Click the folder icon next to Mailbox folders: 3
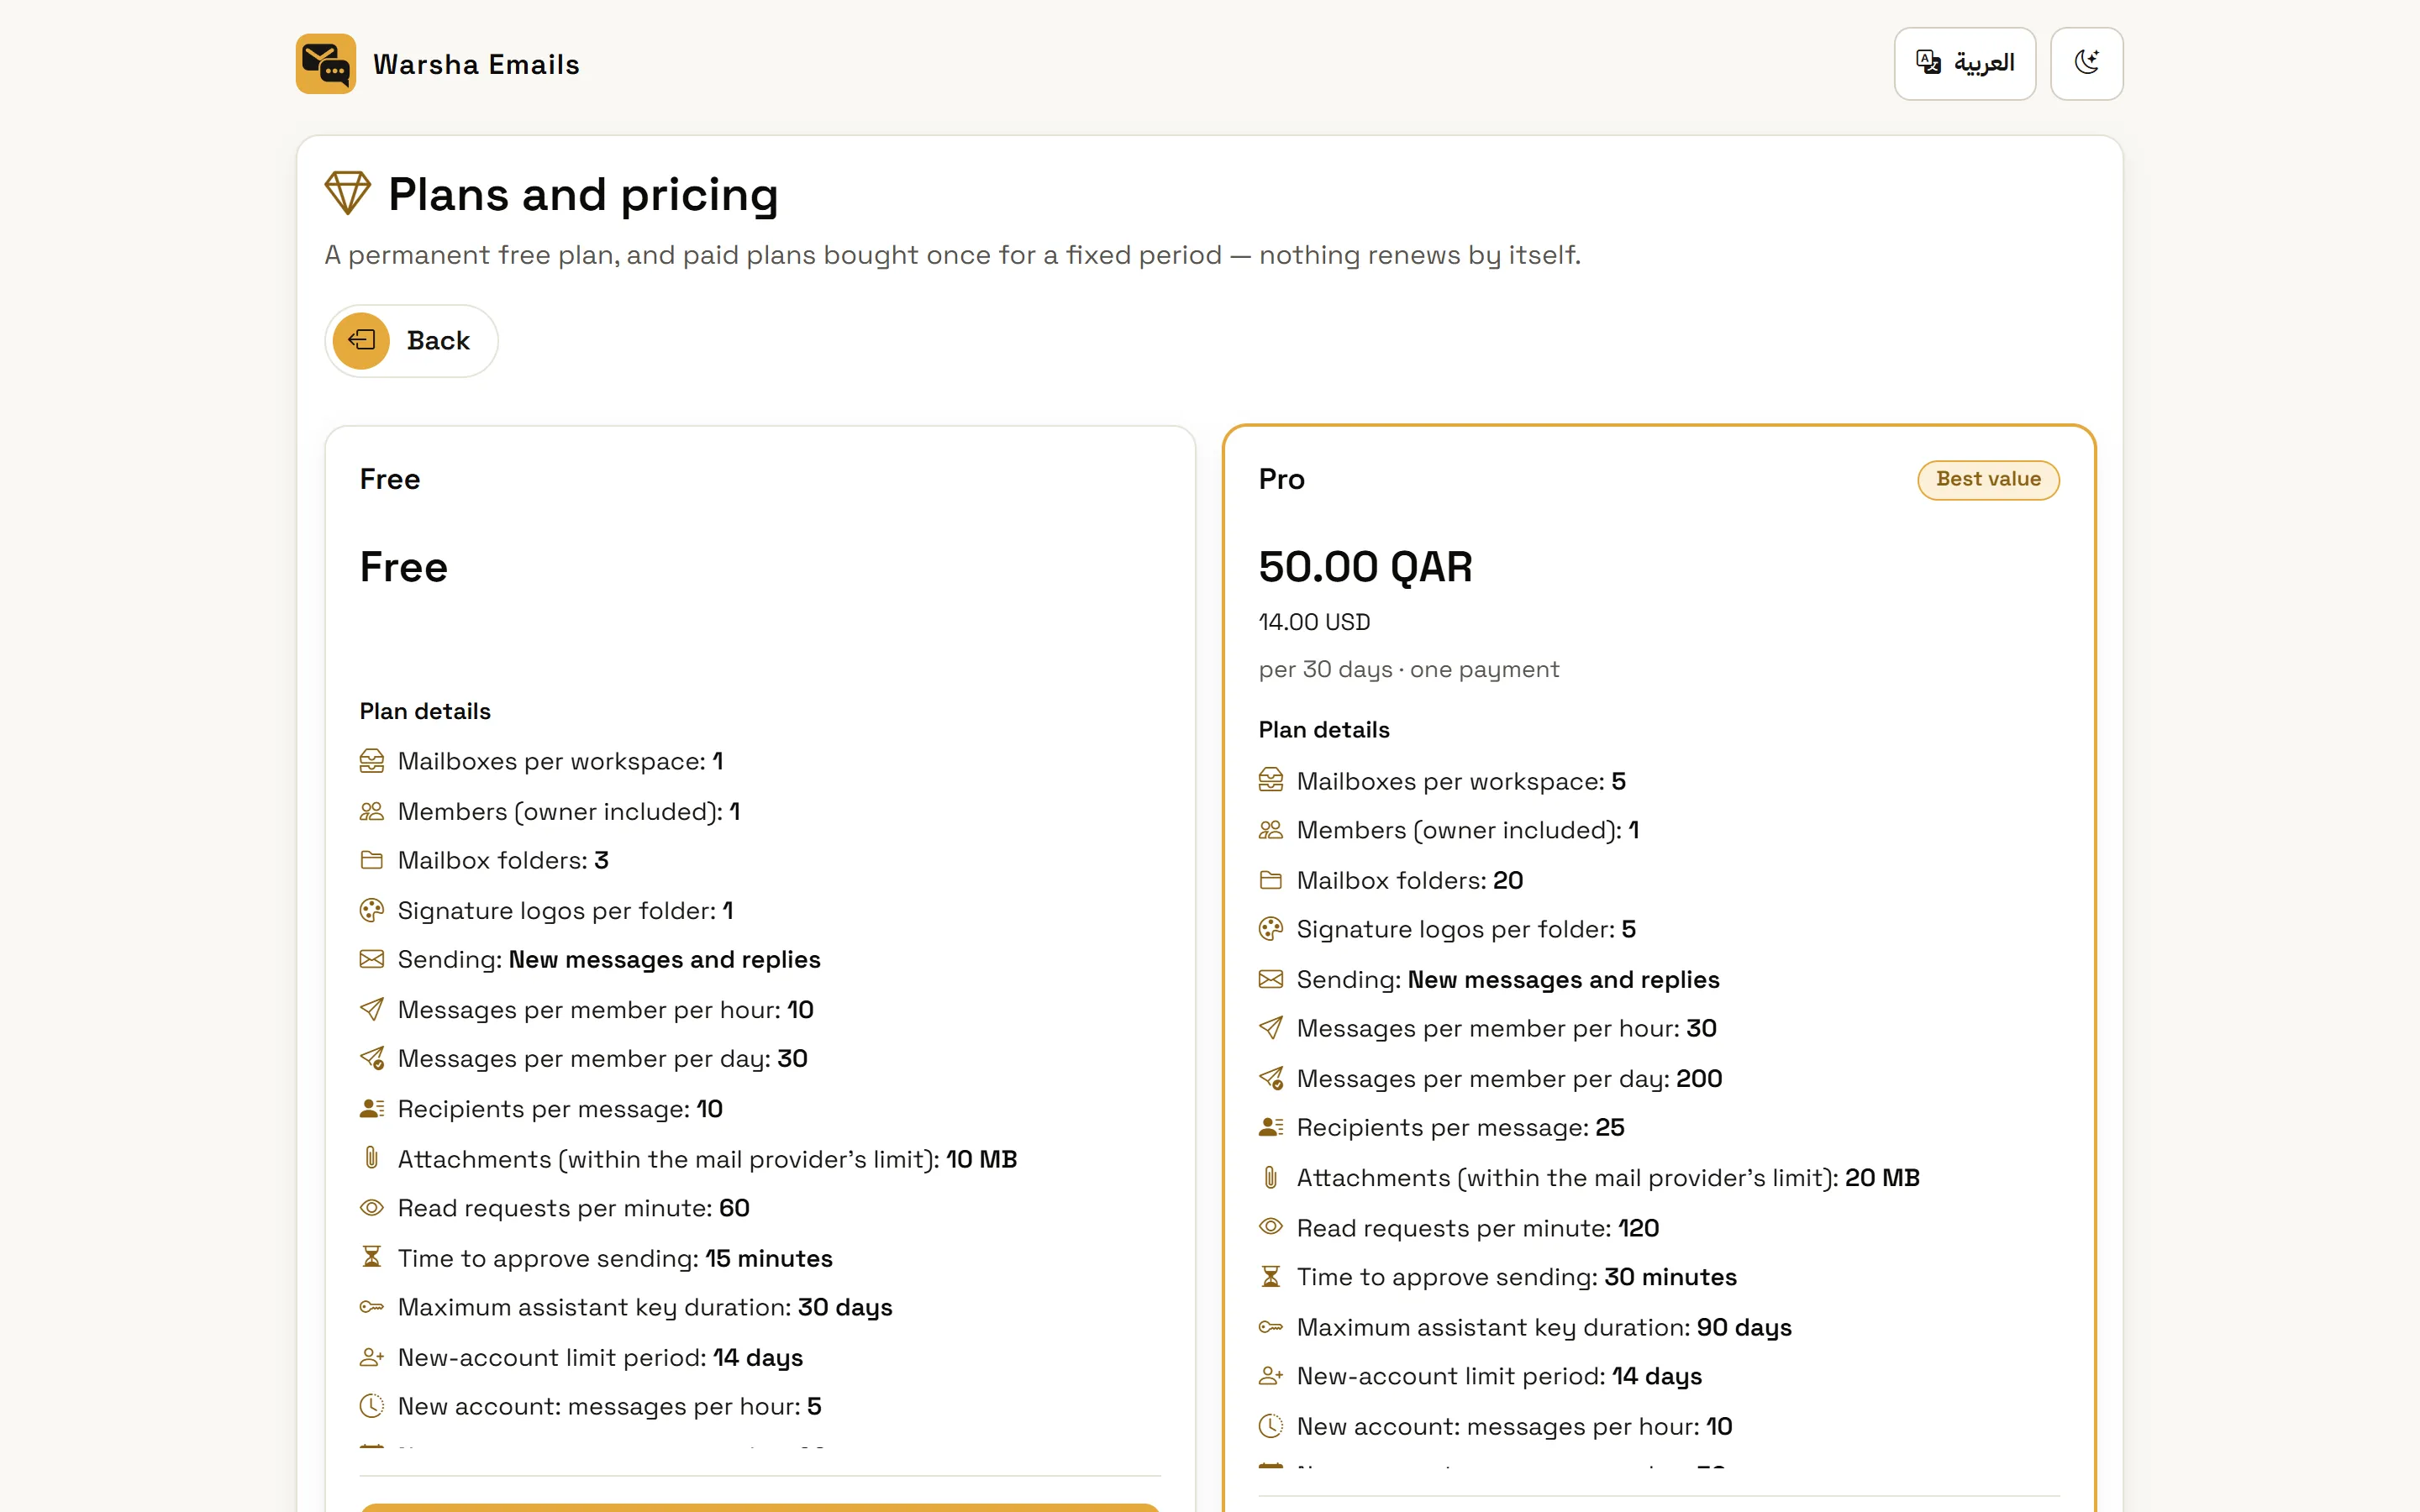 pos(371,860)
